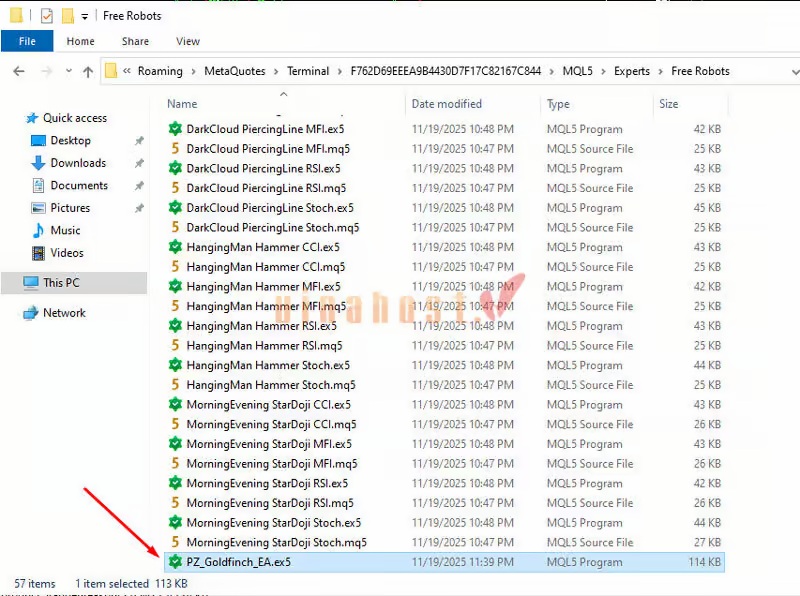Sort by Date modified column header
Screen dimensions: 800x596
[x=446, y=104]
